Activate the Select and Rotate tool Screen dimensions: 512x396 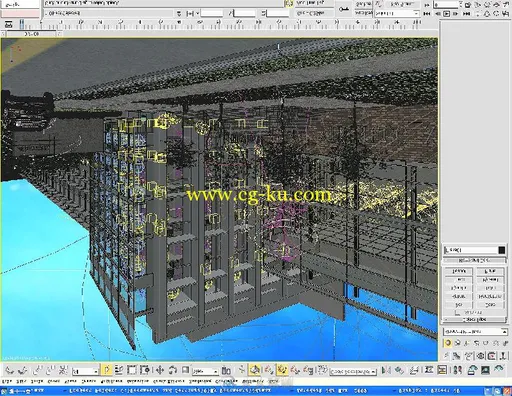(172, 370)
